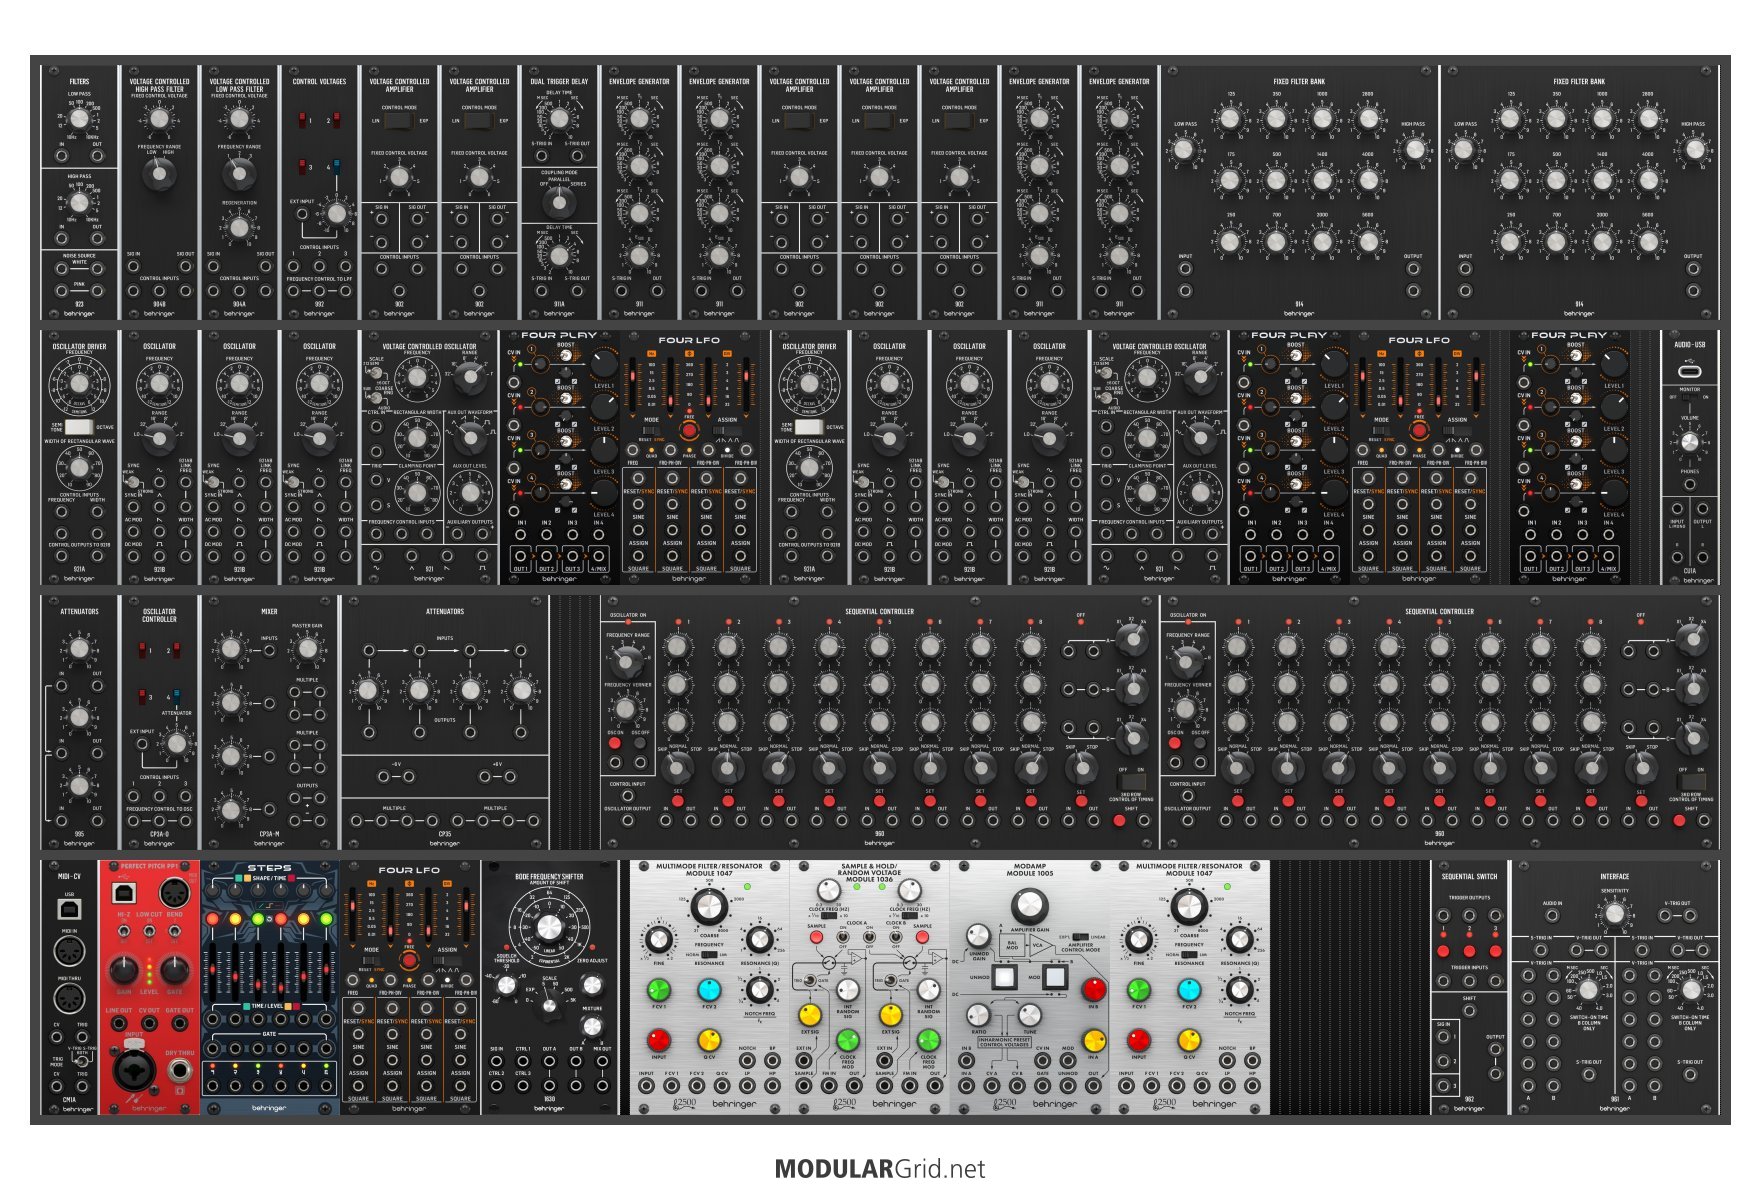Click the yellow EXT SIG knob for Clock A on Sample & Hold 1036
Viewport: 1761px width, 1190px height.
tap(810, 1016)
